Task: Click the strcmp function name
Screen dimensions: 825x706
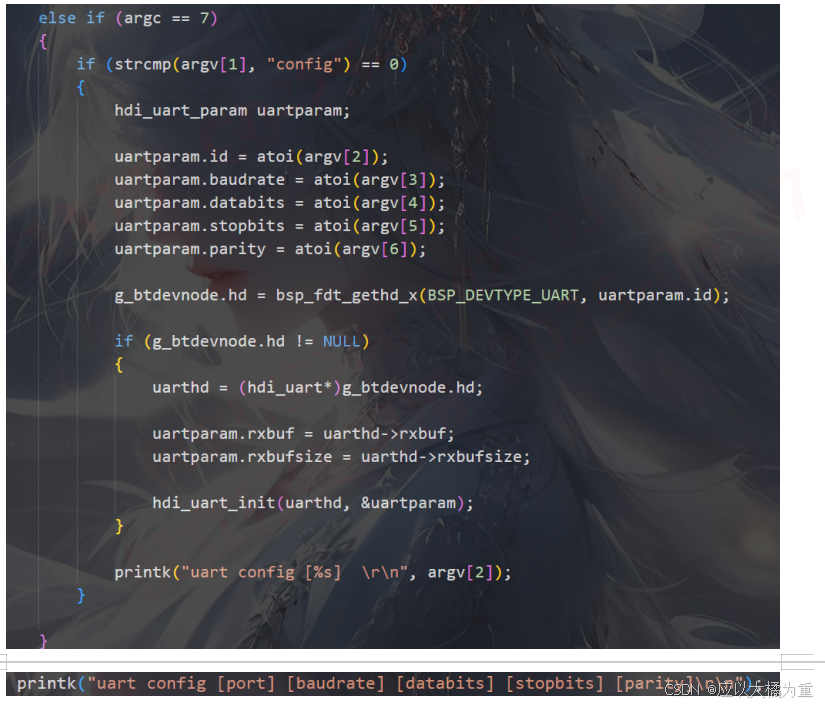Action: point(143,64)
